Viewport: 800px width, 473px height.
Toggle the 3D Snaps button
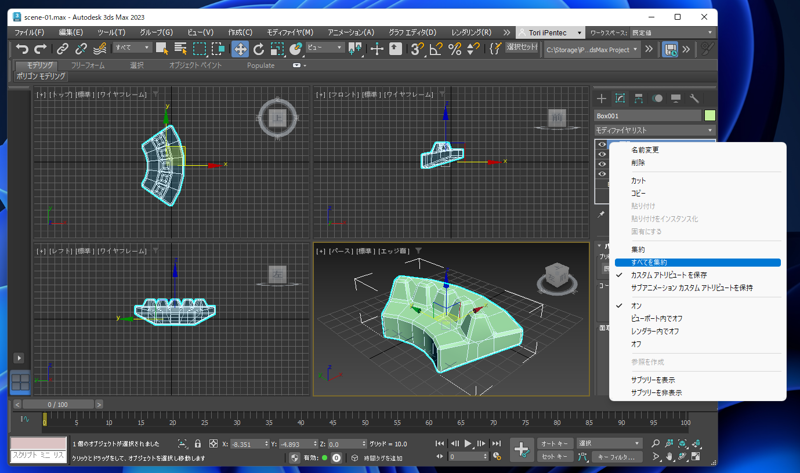point(417,48)
